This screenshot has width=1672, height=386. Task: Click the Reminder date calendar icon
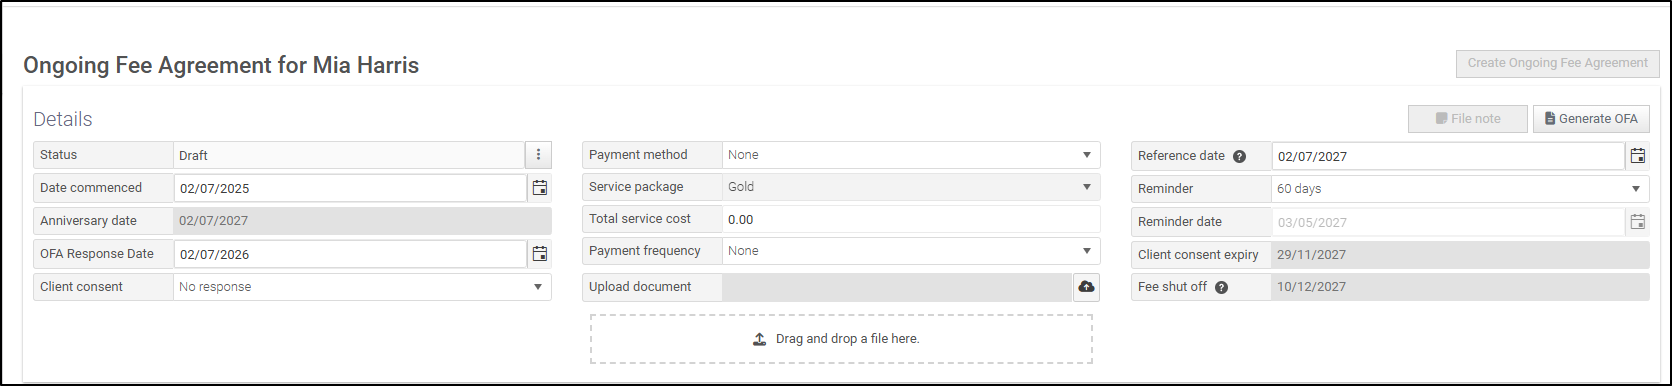click(x=1638, y=222)
